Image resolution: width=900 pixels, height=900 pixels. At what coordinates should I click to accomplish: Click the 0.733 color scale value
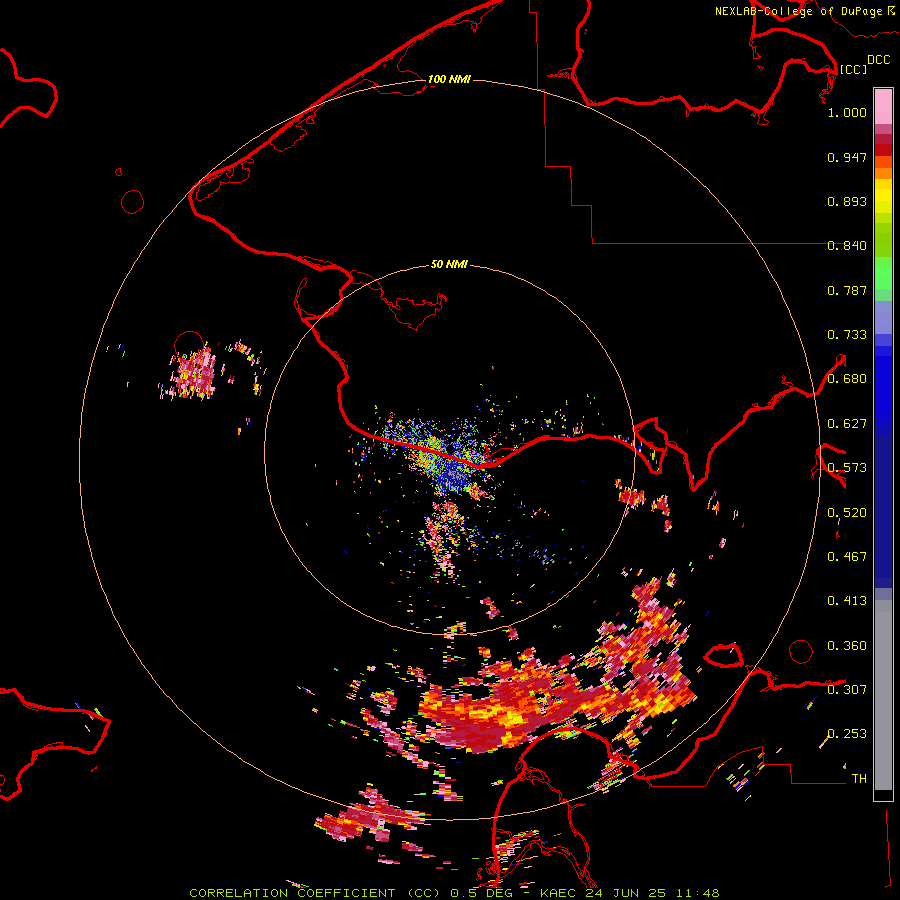(x=847, y=335)
